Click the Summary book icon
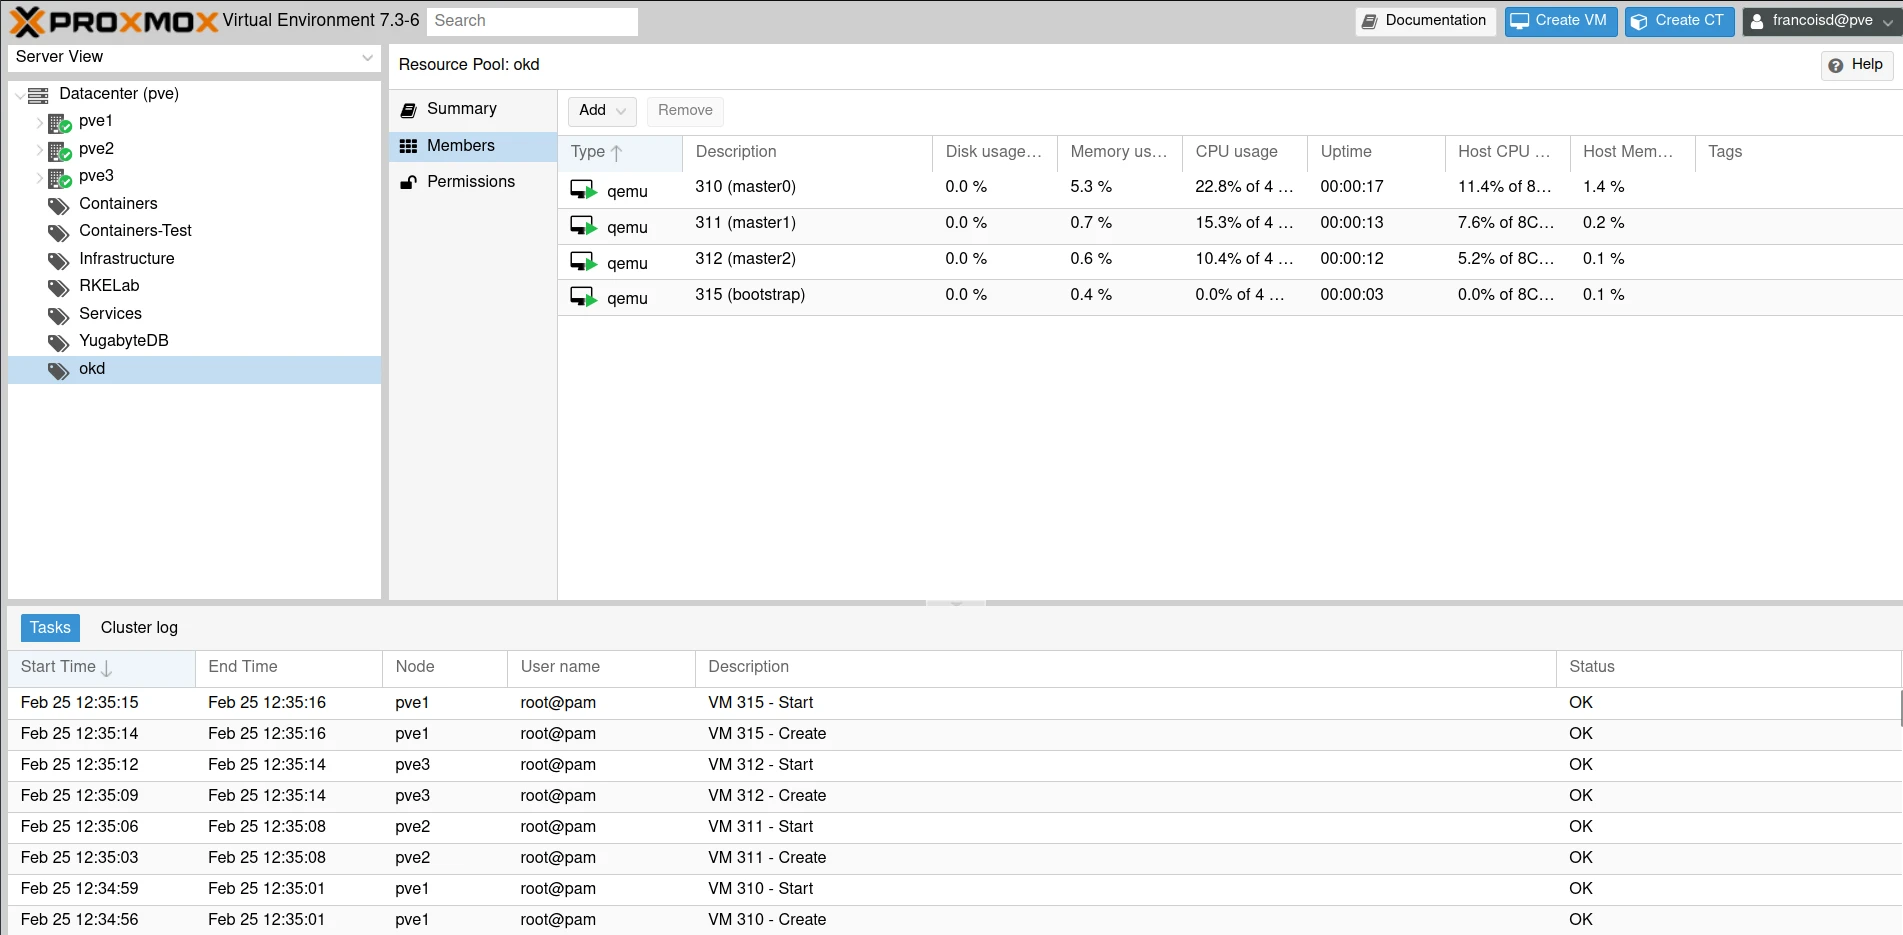The image size is (1903, 935). (x=408, y=110)
